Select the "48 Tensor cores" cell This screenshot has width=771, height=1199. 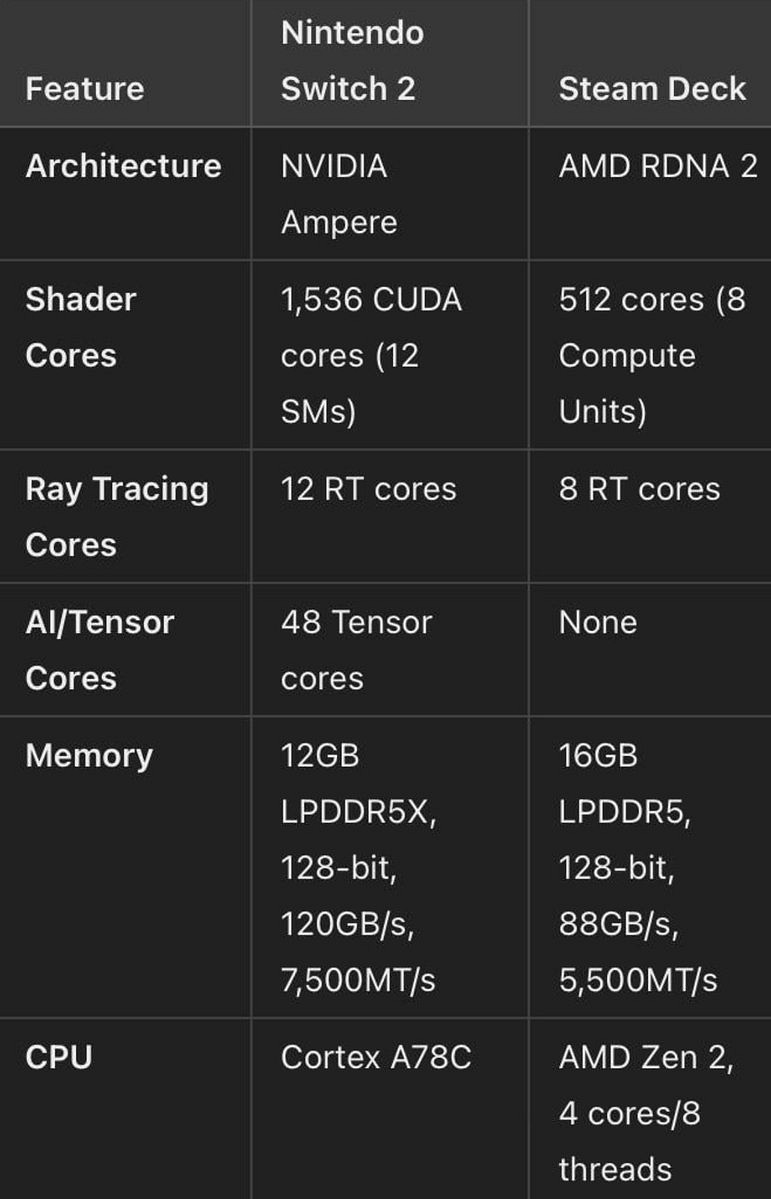tap(356, 650)
